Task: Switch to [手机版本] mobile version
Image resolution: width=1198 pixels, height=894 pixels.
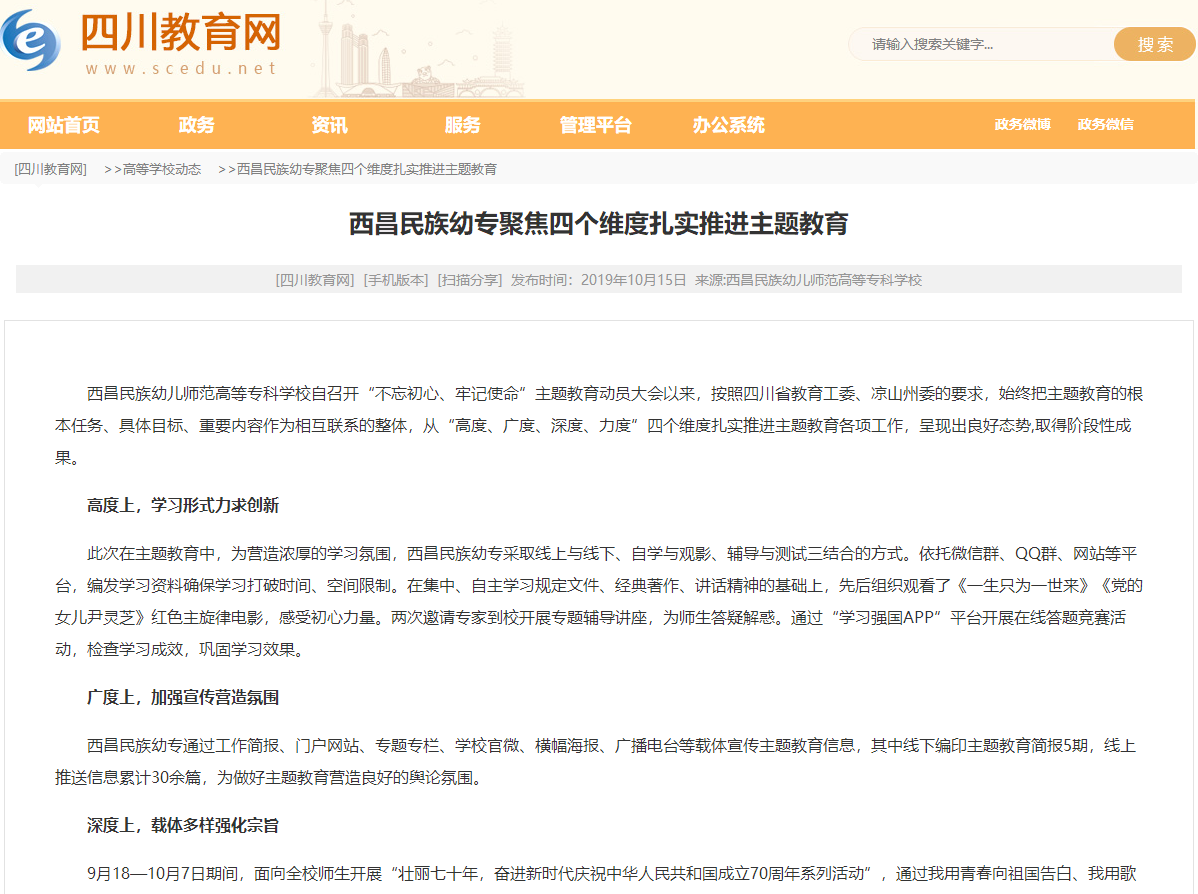Action: [x=396, y=280]
